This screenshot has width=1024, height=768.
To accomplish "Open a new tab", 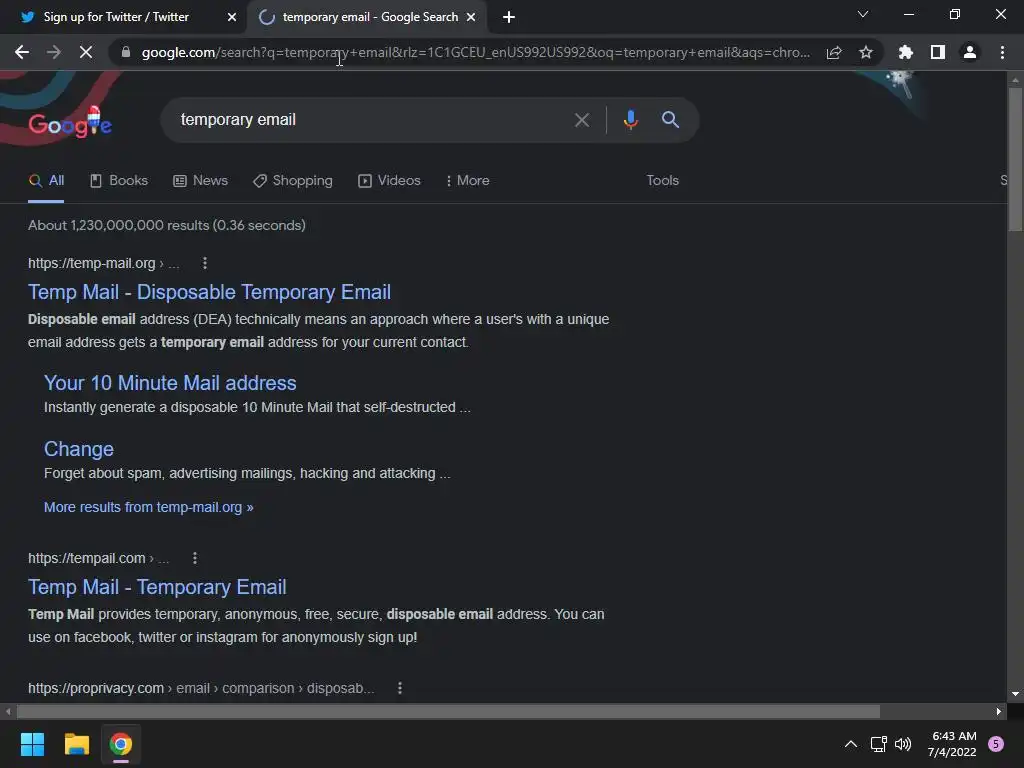I will [509, 17].
